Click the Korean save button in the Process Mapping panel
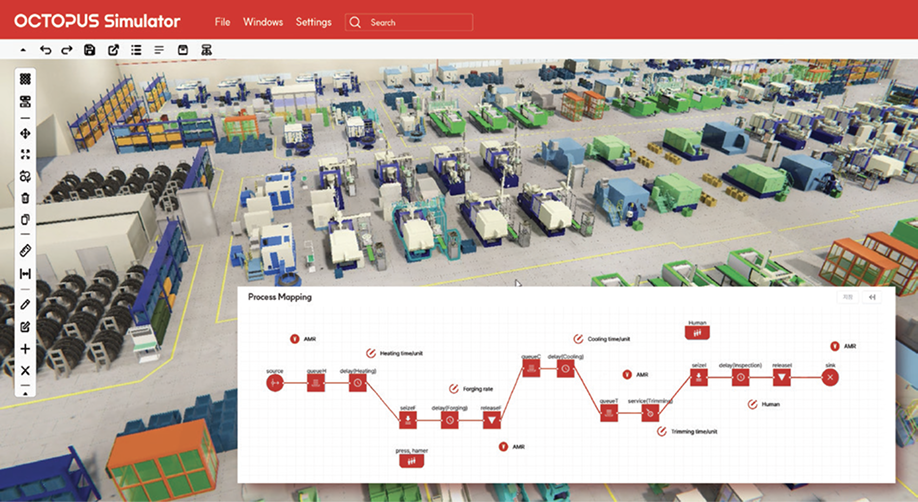The width and height of the screenshot is (918, 502). [x=848, y=297]
